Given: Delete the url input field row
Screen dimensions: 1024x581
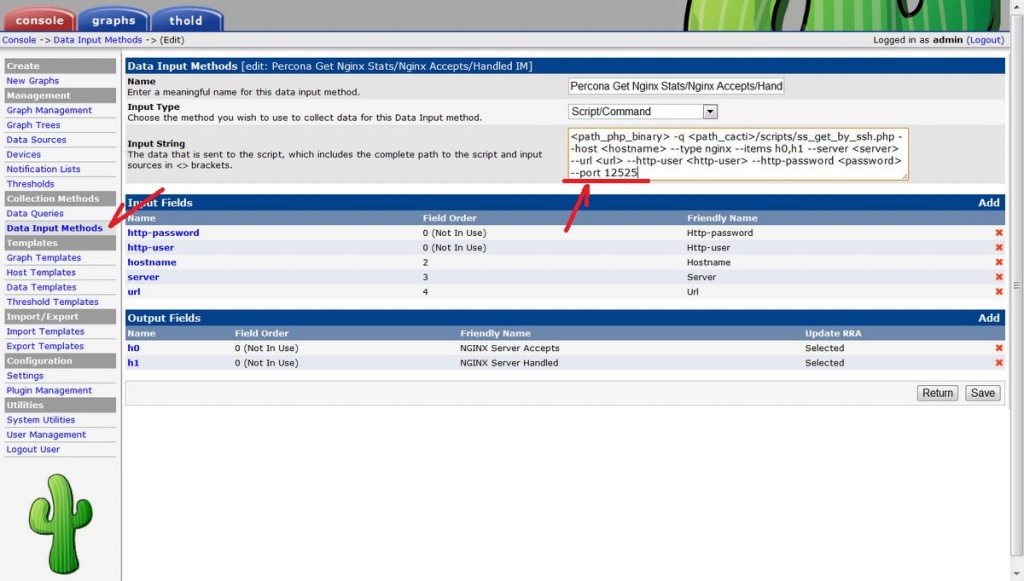Looking at the screenshot, I should click(x=998, y=292).
